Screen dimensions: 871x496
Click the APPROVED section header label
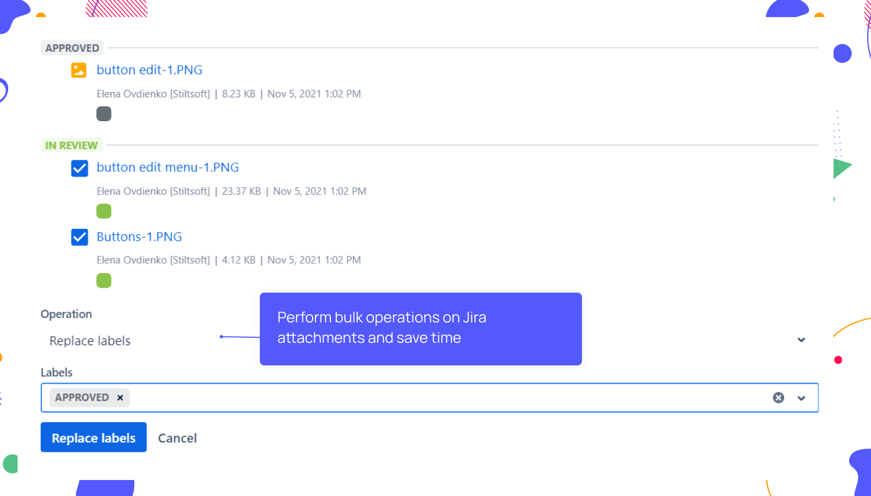[x=72, y=48]
